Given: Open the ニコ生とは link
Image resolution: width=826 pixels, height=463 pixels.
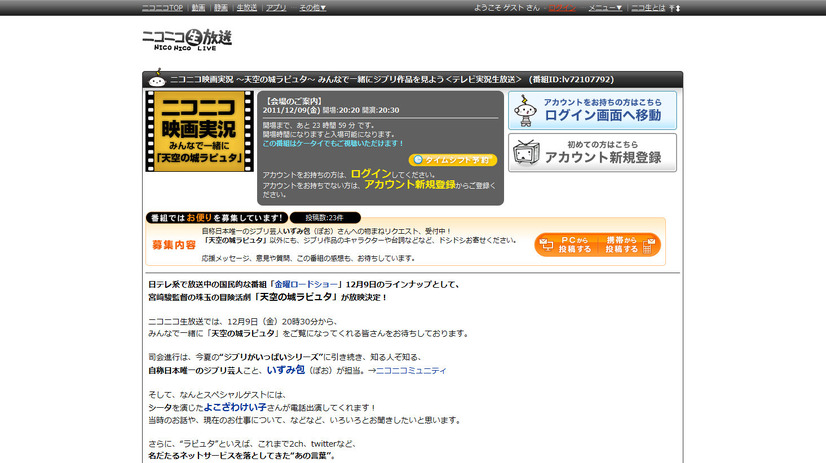Looking at the screenshot, I should (648, 8).
